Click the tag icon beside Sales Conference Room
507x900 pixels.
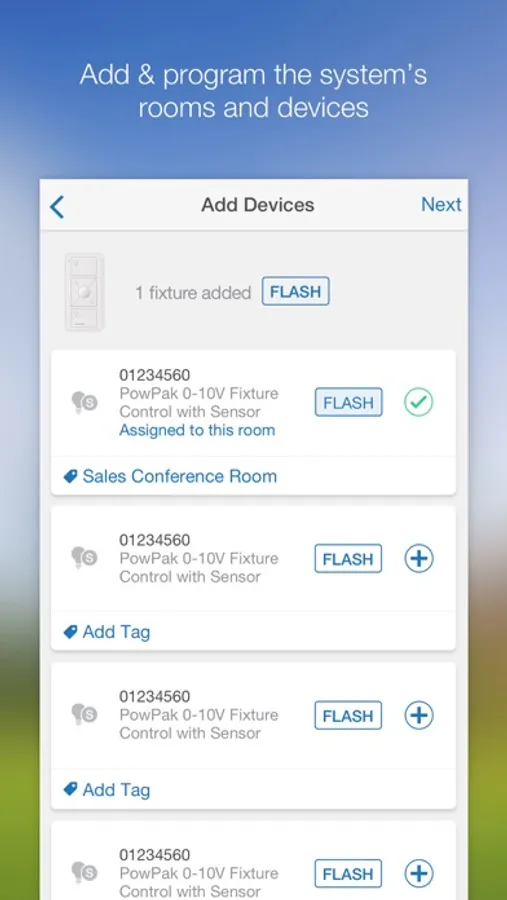pyautogui.click(x=70, y=476)
